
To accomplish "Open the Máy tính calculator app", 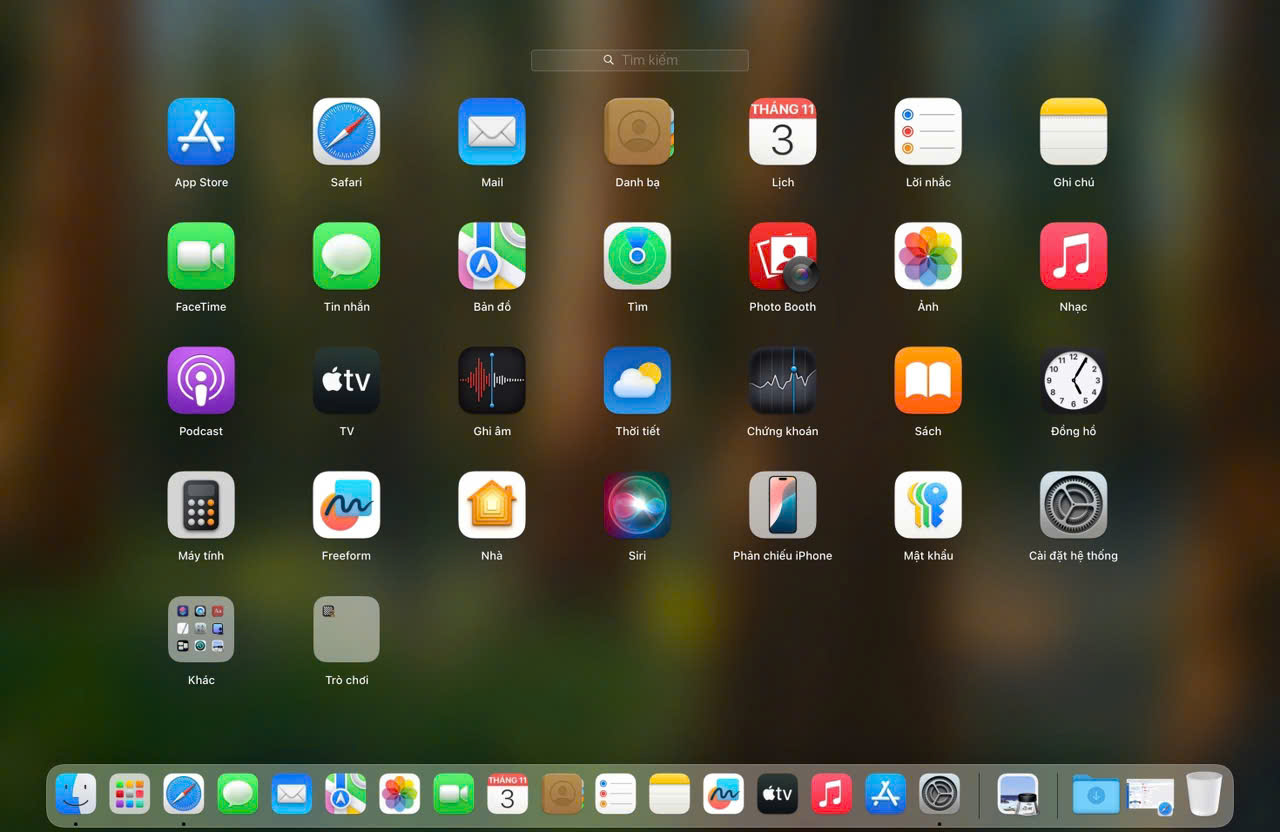I will tap(201, 505).
